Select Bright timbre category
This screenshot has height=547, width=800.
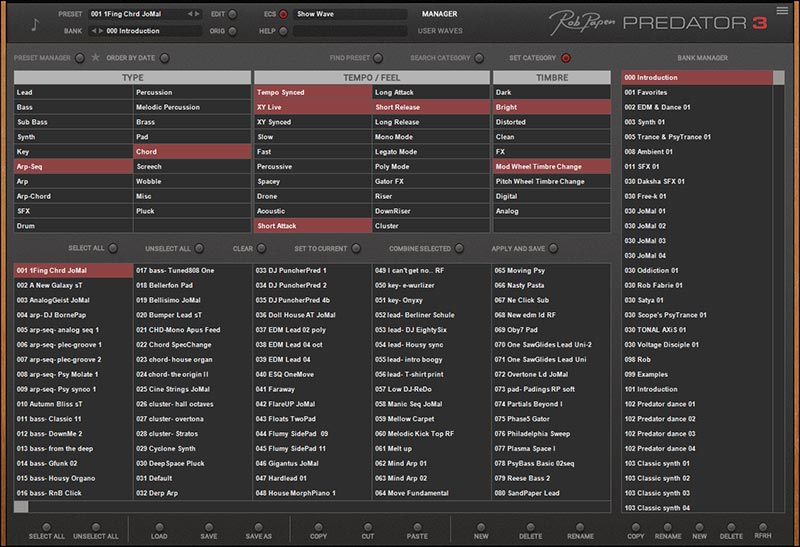(552, 107)
